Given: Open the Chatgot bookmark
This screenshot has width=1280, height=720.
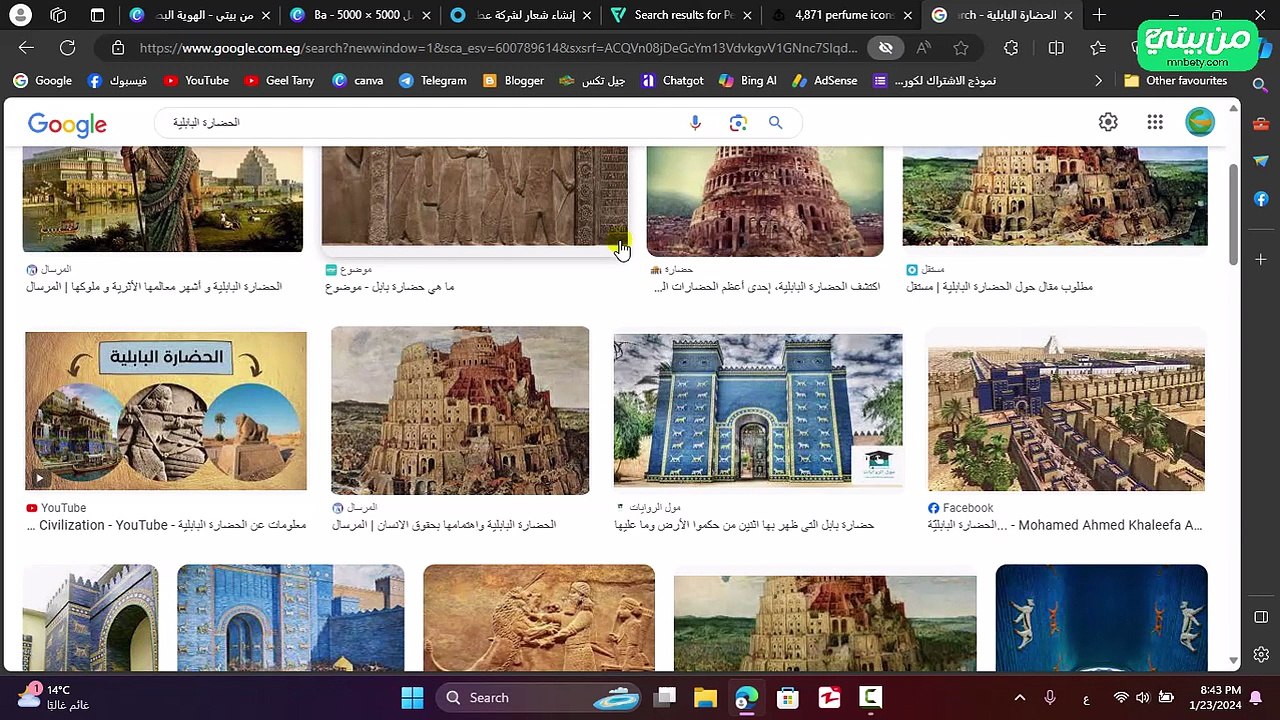Looking at the screenshot, I should 672,81.
